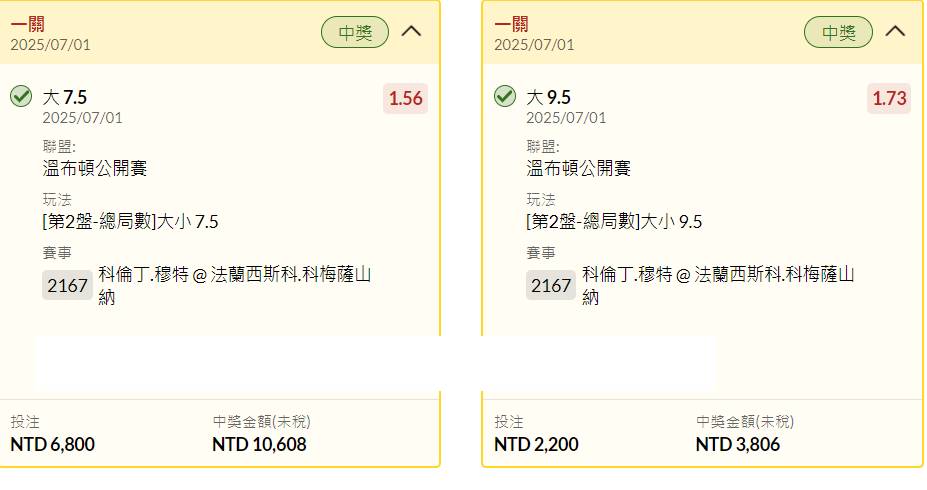Click green checkmark beside 大 7.5

coord(21,96)
